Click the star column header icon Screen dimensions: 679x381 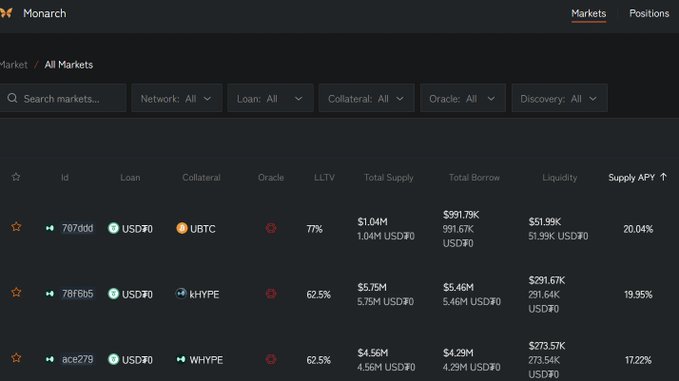[16, 177]
